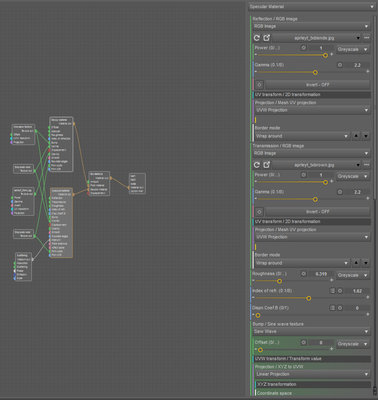Click the Index of refr. slider handle
378x400 pixels.
pyautogui.click(x=309, y=298)
